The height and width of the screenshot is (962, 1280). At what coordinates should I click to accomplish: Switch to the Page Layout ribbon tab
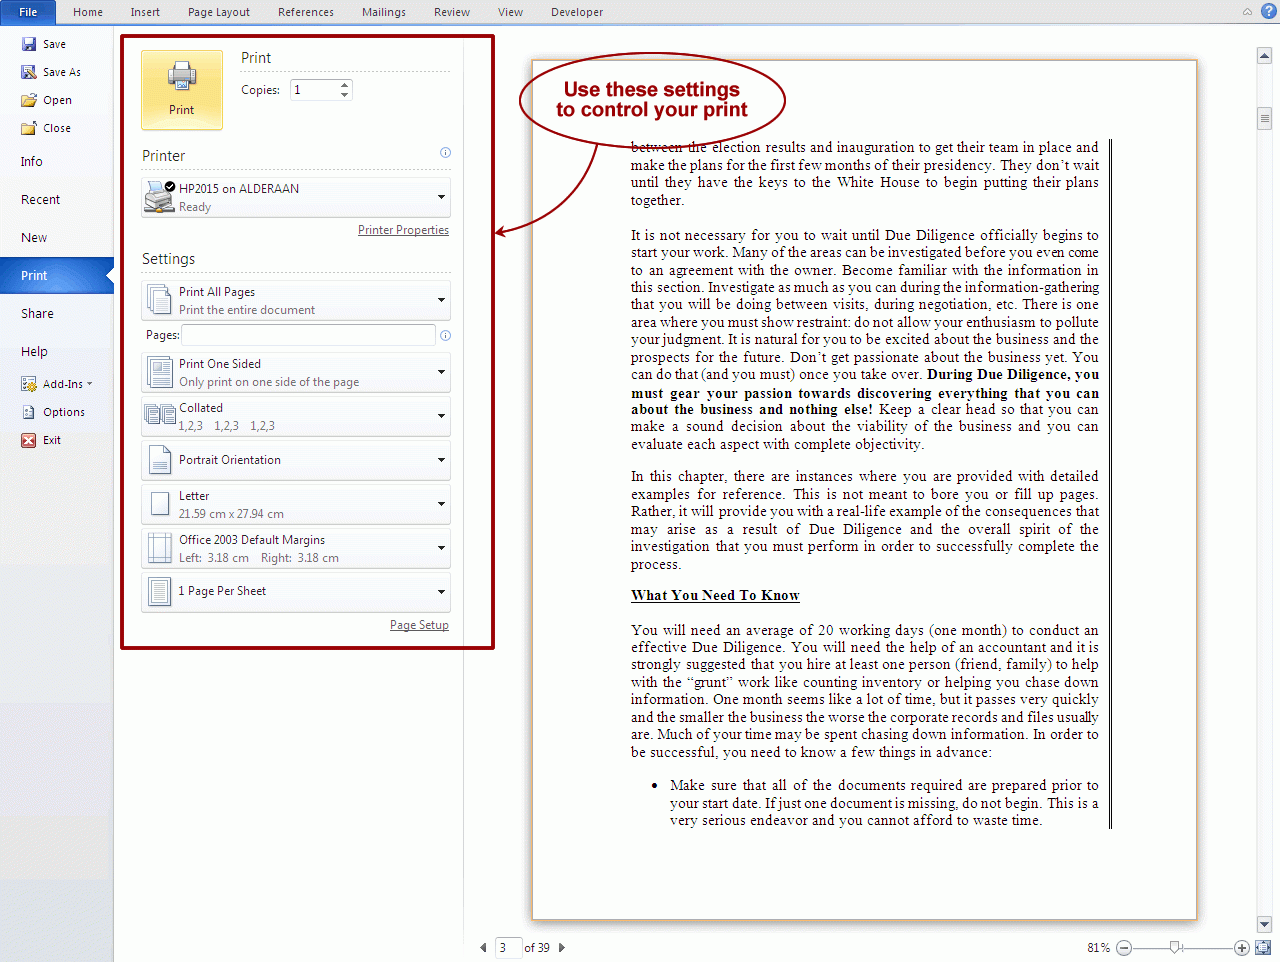click(218, 12)
